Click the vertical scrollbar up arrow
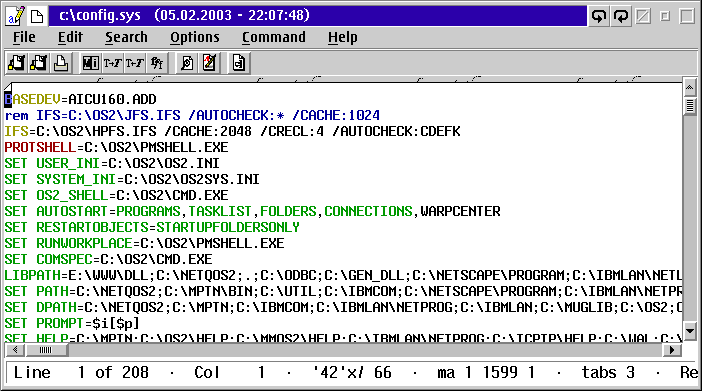This screenshot has width=702, height=391. click(x=690, y=87)
